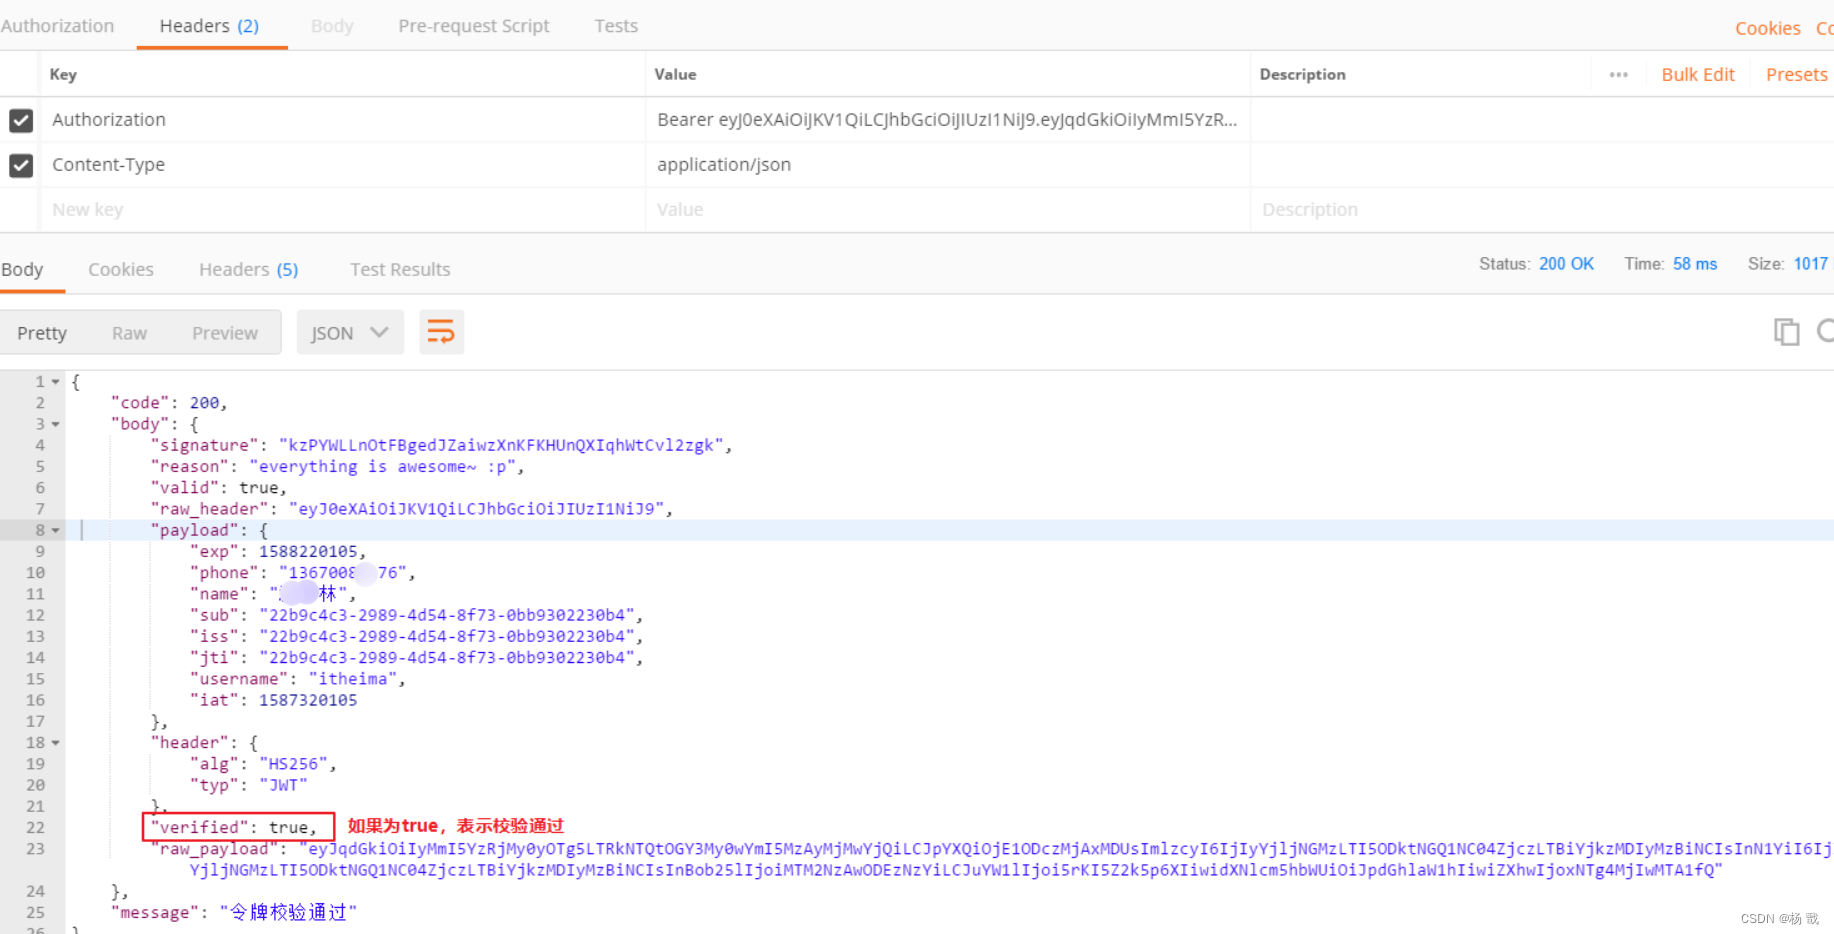
Task: Click the "iat": 1587320105 line
Action: click(273, 700)
